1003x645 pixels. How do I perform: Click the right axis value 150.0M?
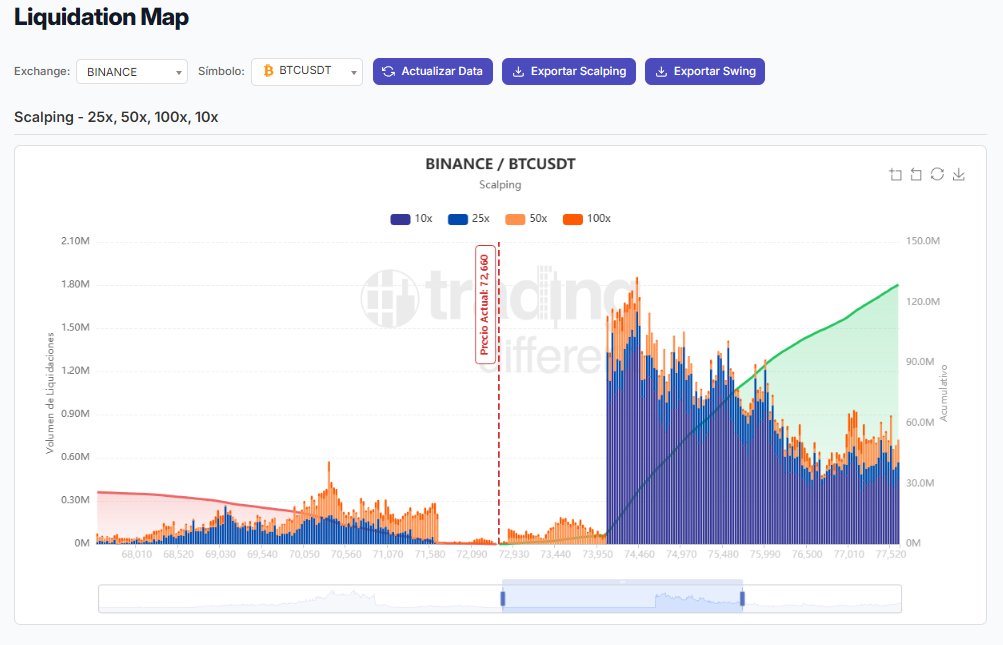point(923,241)
